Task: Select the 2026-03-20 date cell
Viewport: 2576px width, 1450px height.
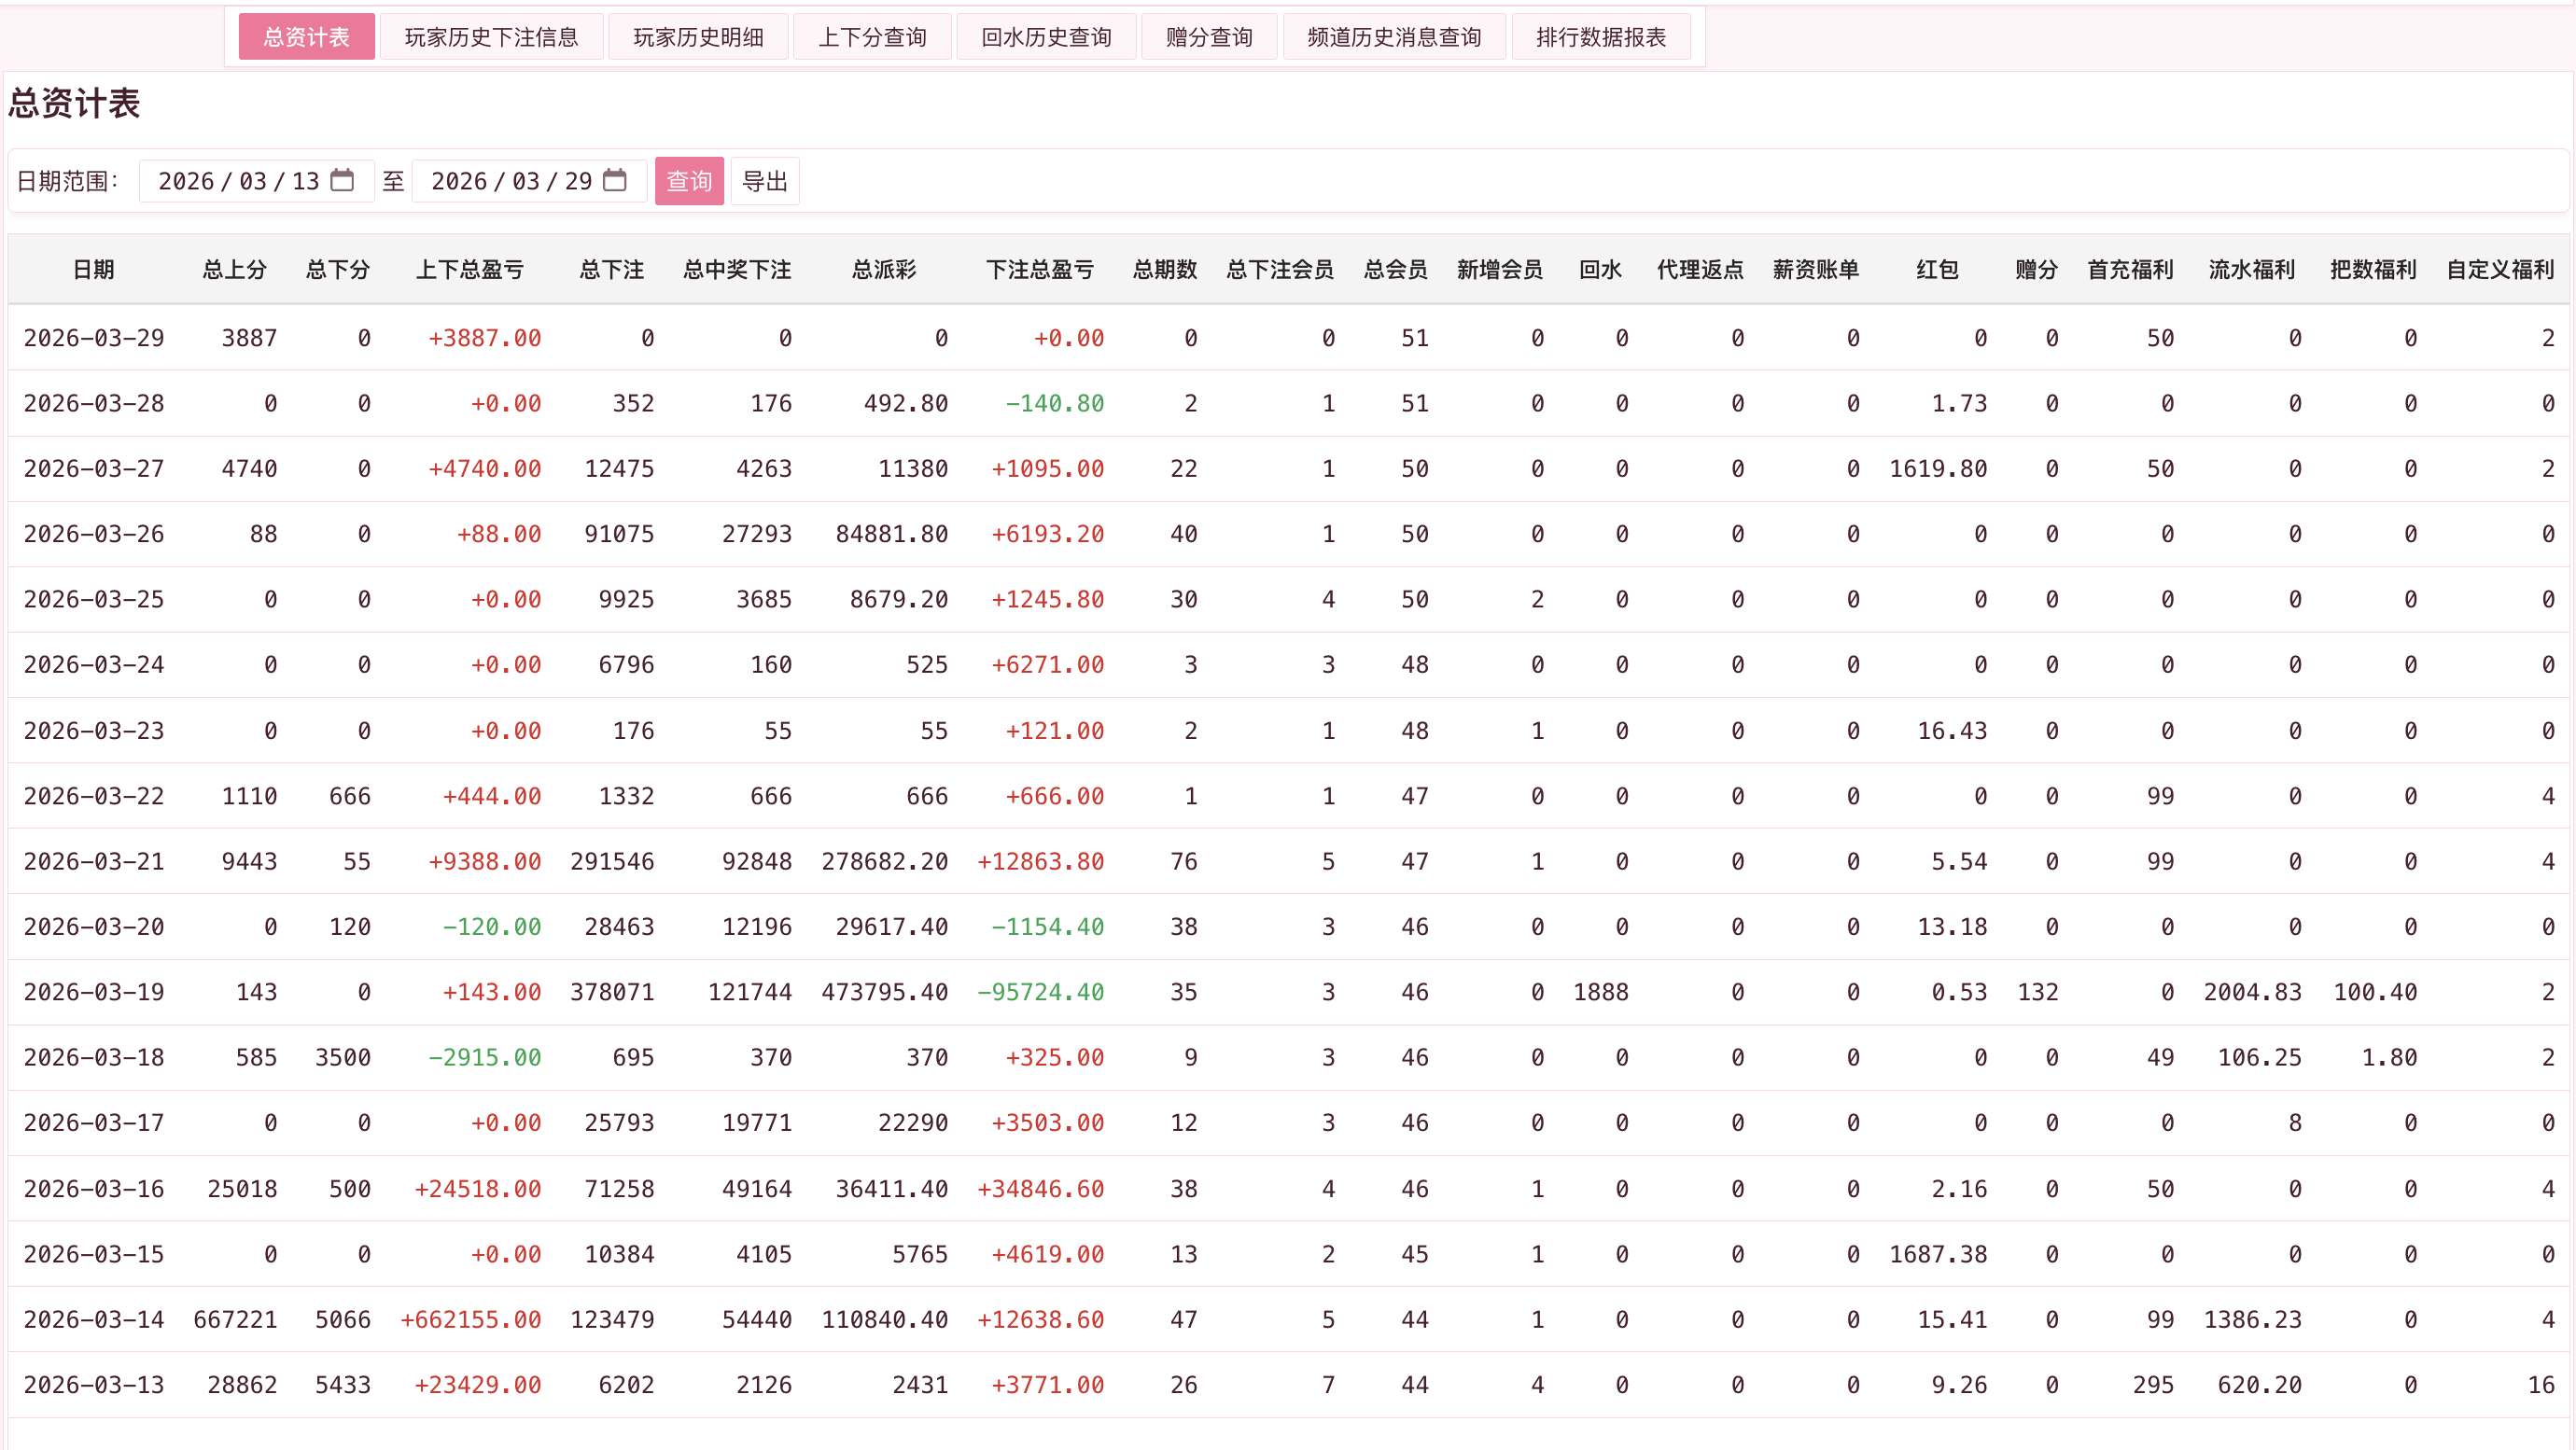Action: click(94, 926)
